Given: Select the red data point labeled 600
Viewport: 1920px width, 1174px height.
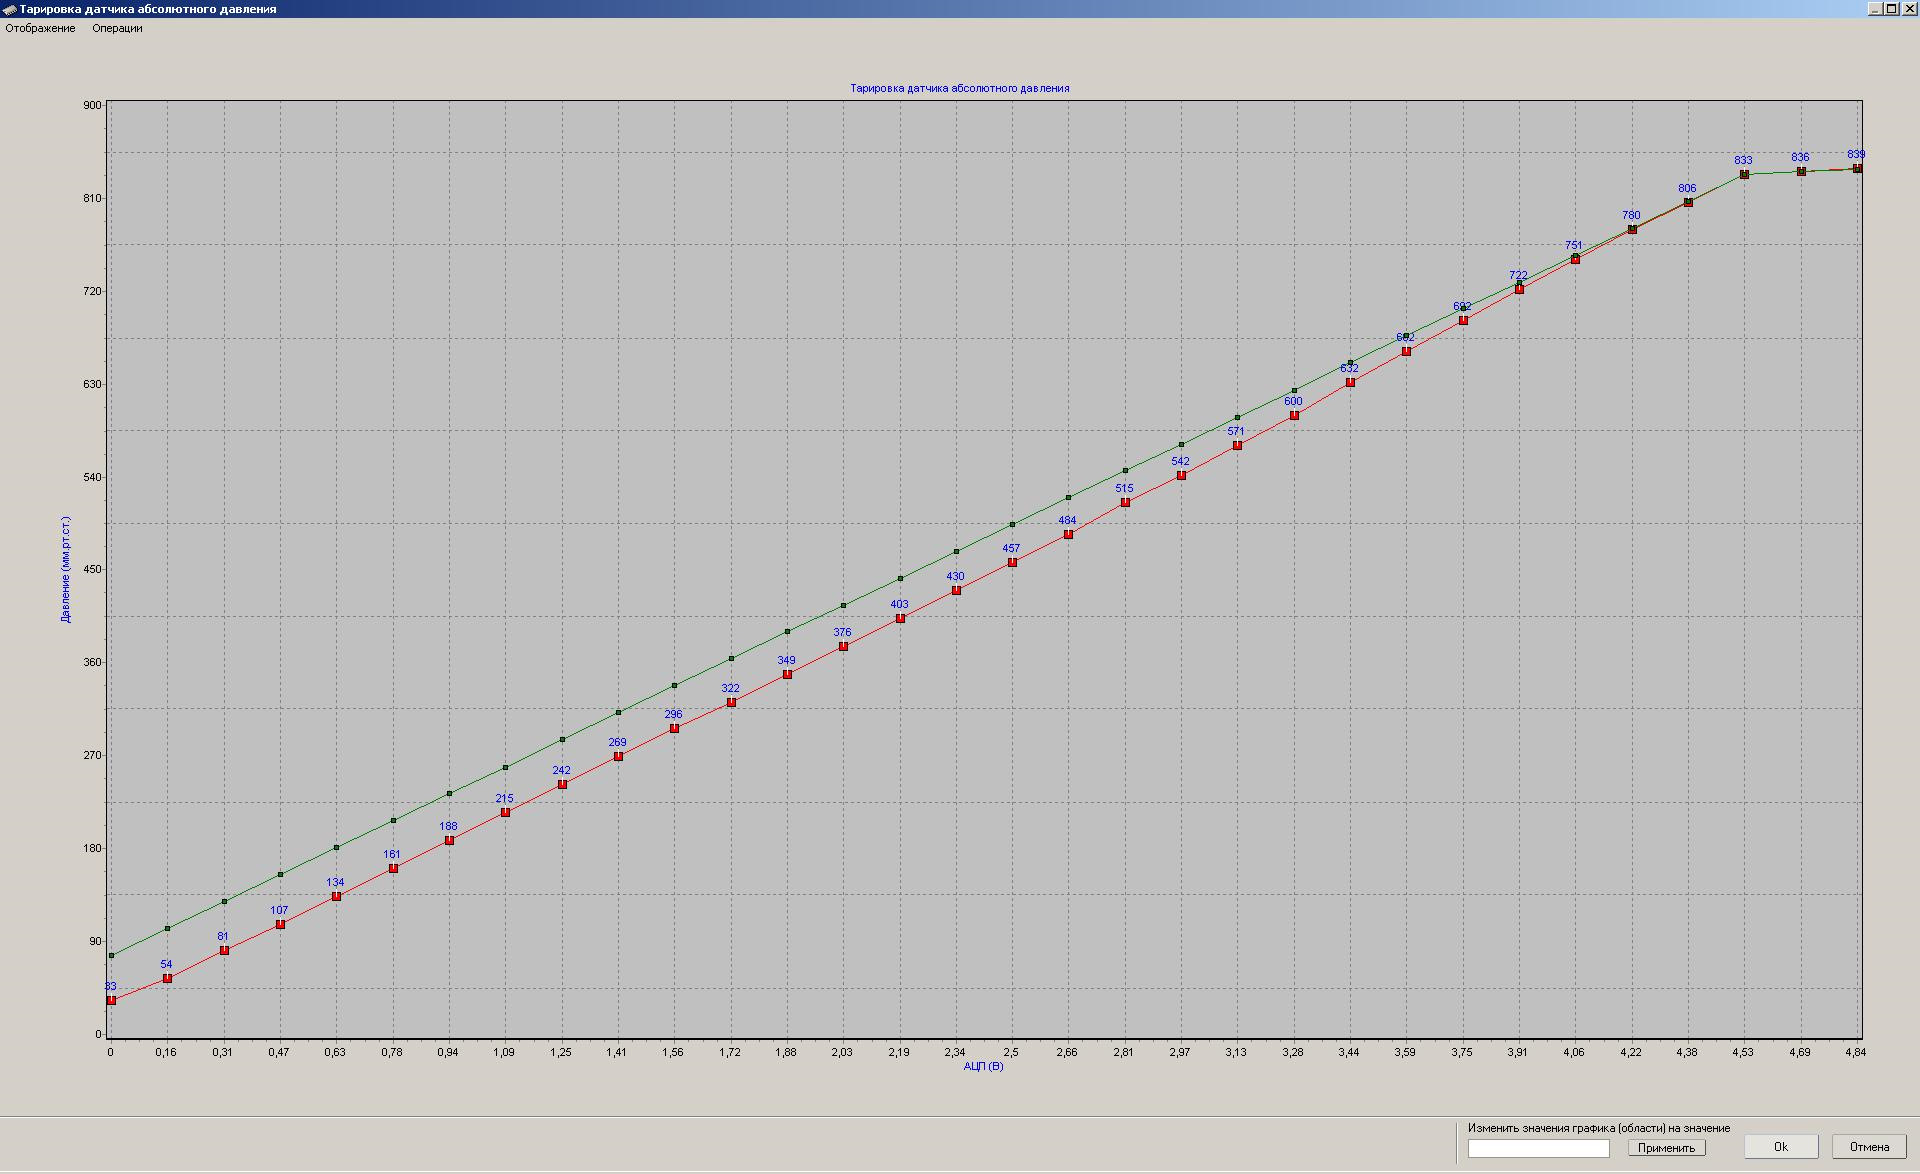Looking at the screenshot, I should (x=1294, y=415).
